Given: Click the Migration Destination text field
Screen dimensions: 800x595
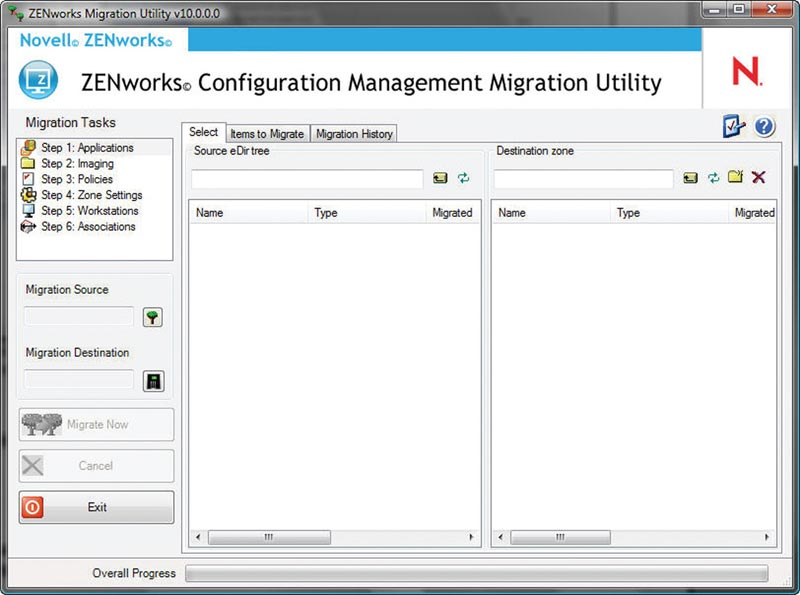Looking at the screenshot, I should (79, 380).
